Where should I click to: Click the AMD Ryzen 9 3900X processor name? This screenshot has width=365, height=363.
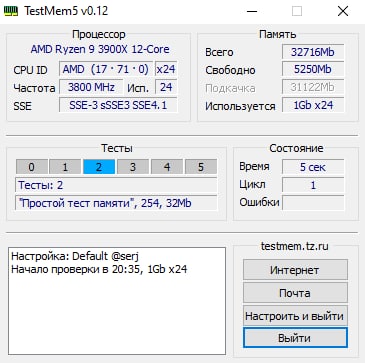(100, 49)
